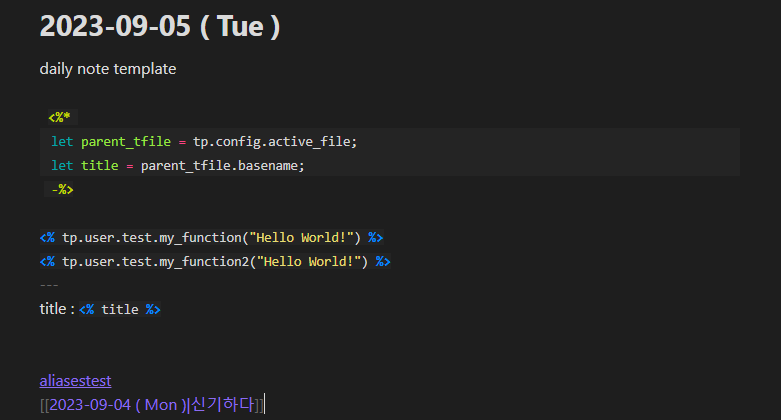Click the my_function2("Hello World!") call line
Viewport: 781px width, 420px height.
coord(215,262)
